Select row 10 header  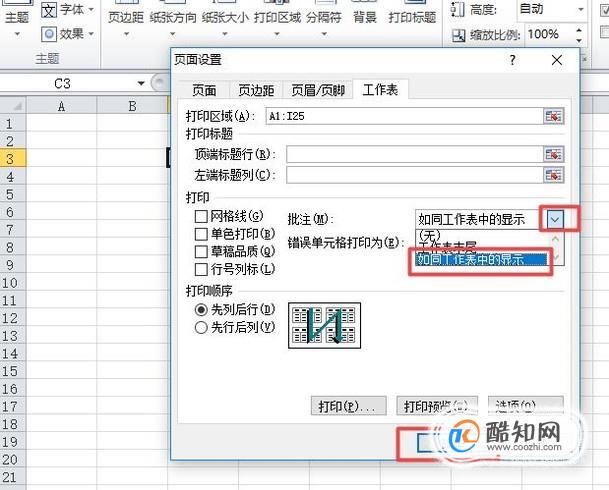(13, 283)
